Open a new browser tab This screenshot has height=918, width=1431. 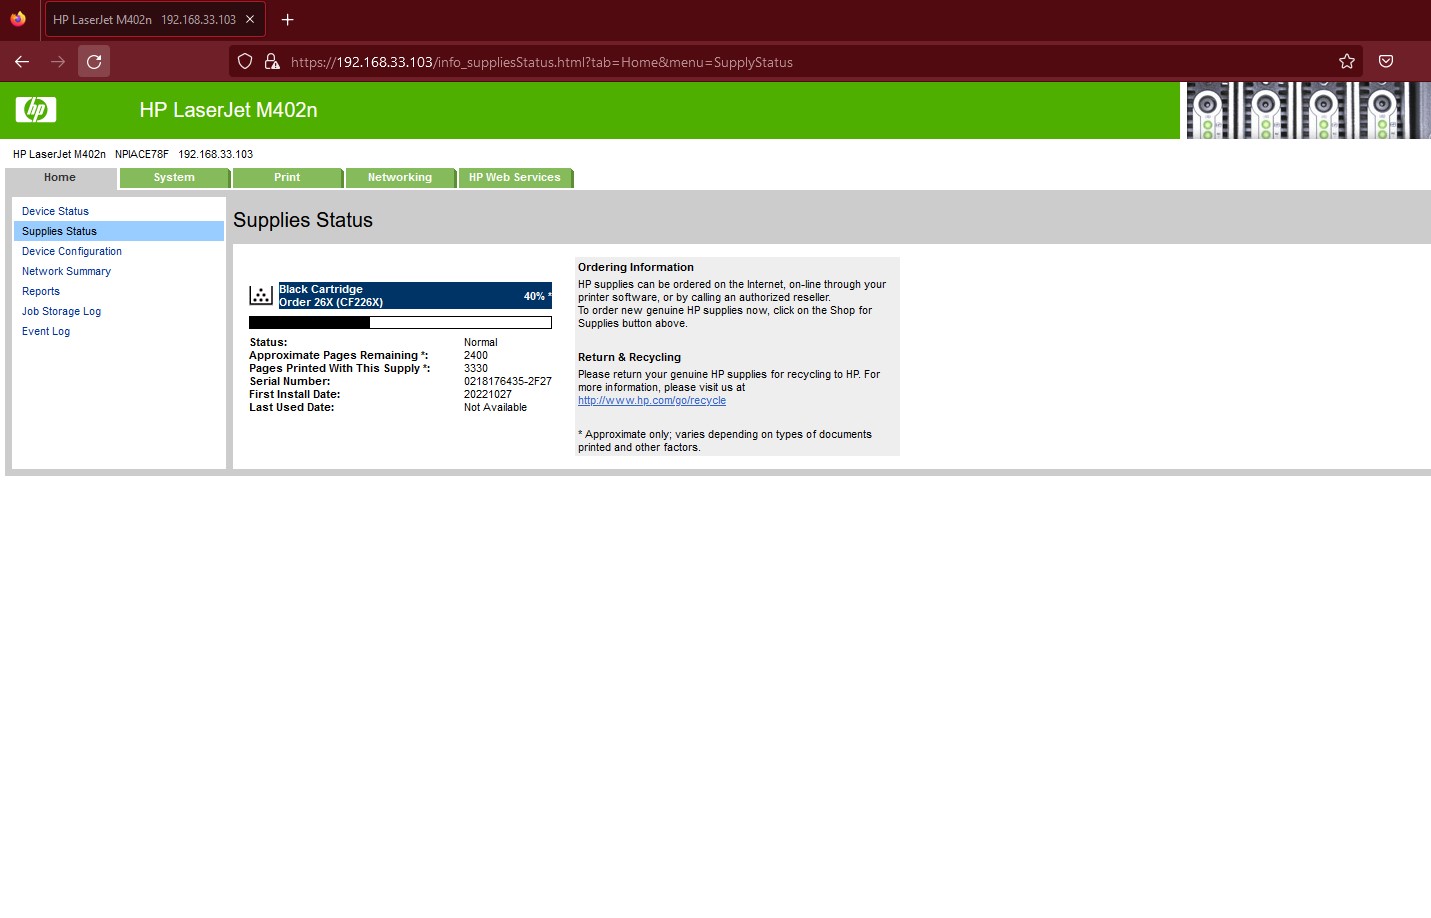coord(288,20)
